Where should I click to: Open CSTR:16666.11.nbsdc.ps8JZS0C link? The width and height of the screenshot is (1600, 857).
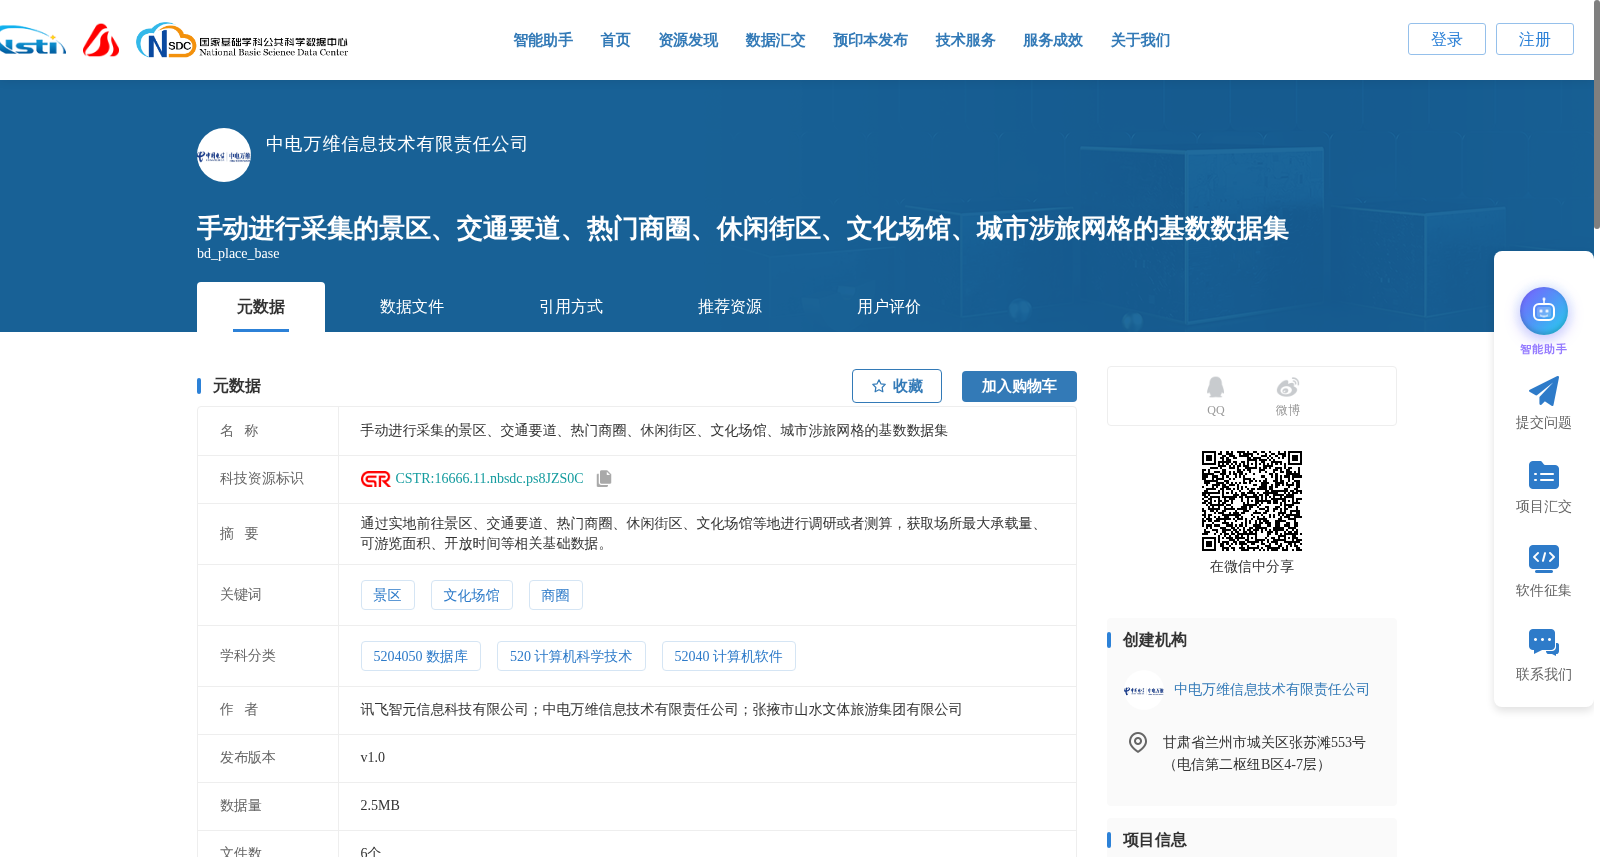click(489, 479)
